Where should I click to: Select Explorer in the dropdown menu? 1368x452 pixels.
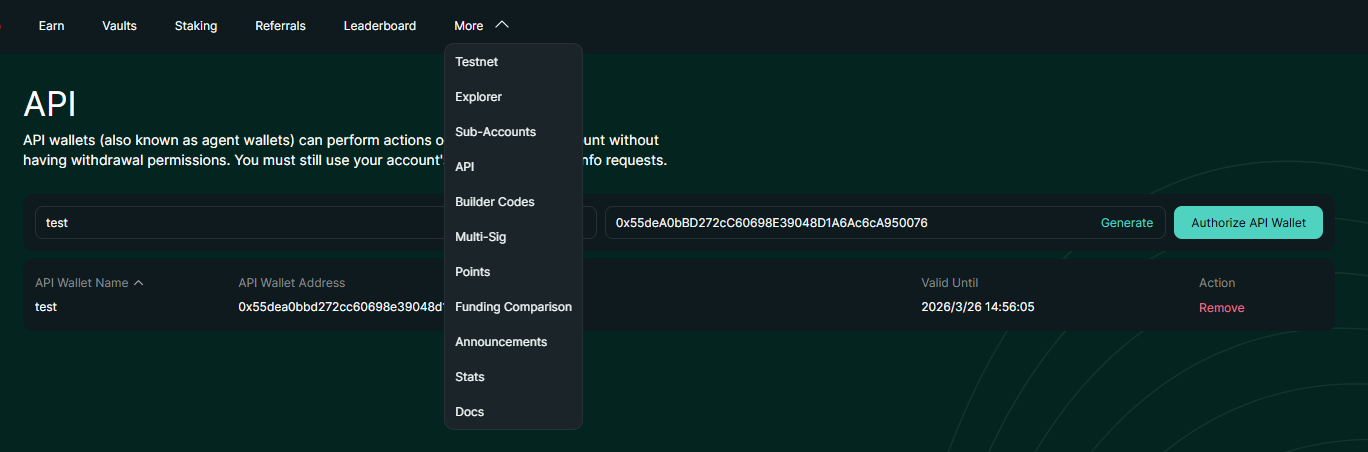point(478,97)
